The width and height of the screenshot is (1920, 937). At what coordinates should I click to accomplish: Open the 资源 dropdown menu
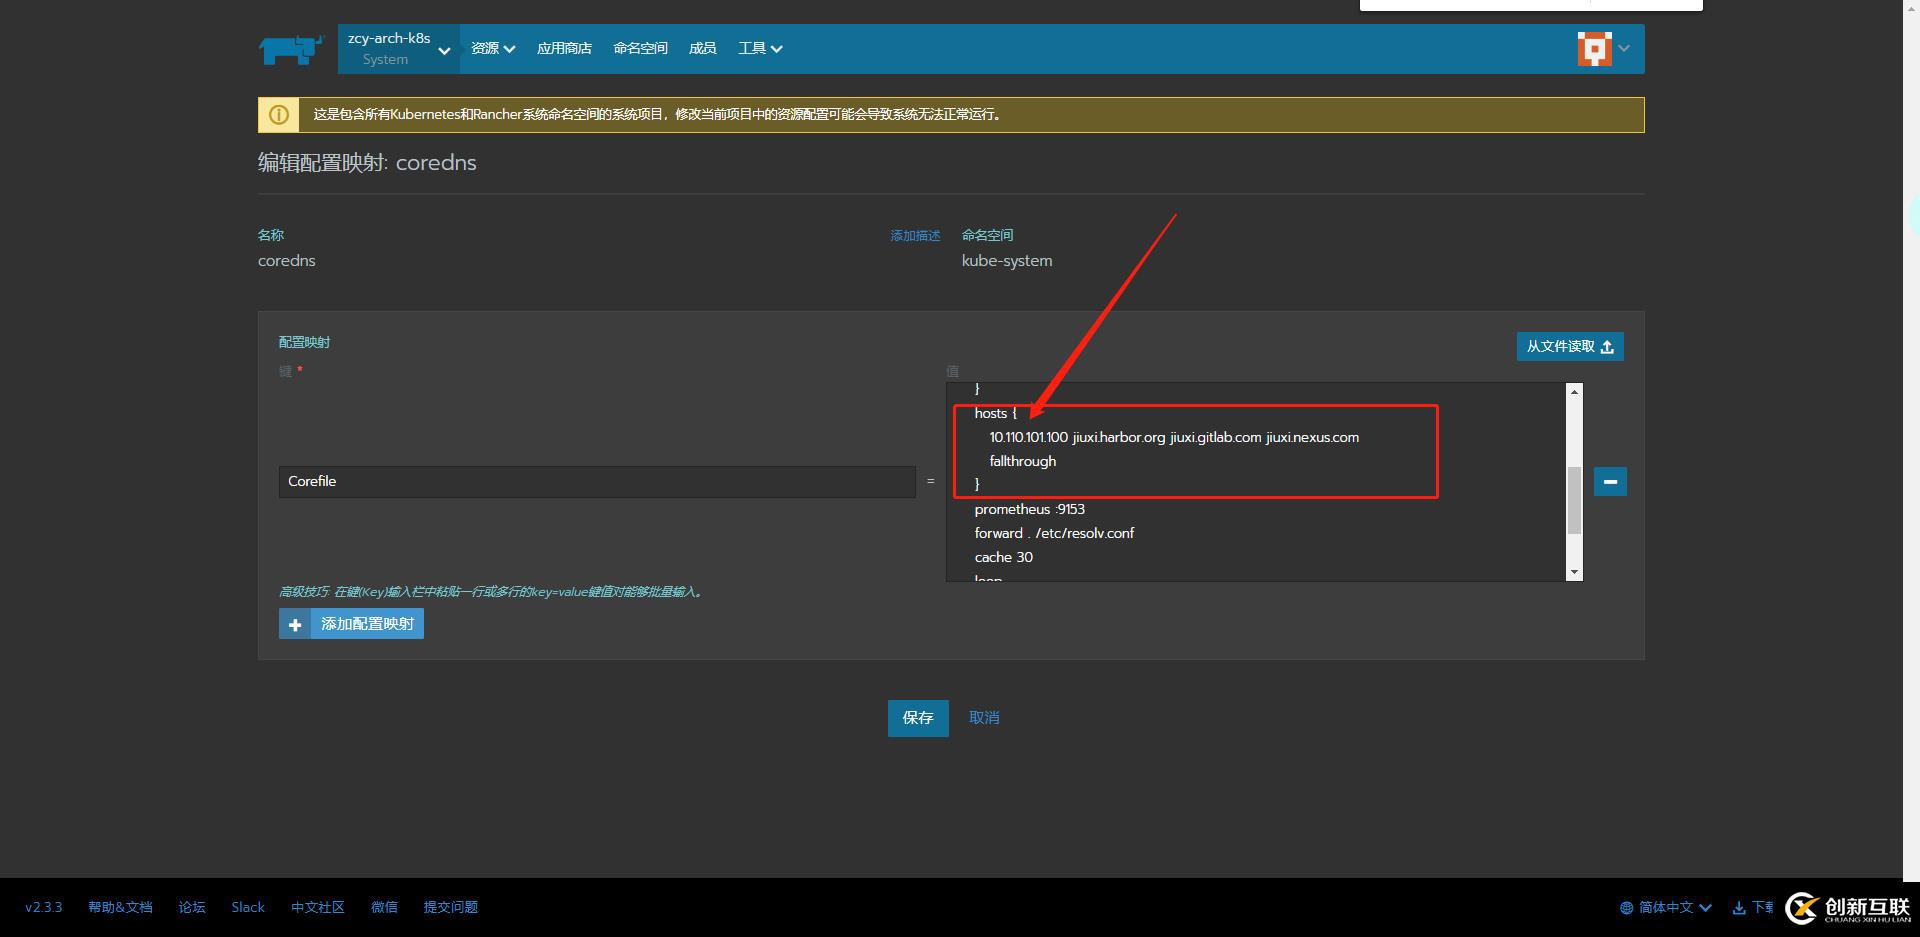492,49
